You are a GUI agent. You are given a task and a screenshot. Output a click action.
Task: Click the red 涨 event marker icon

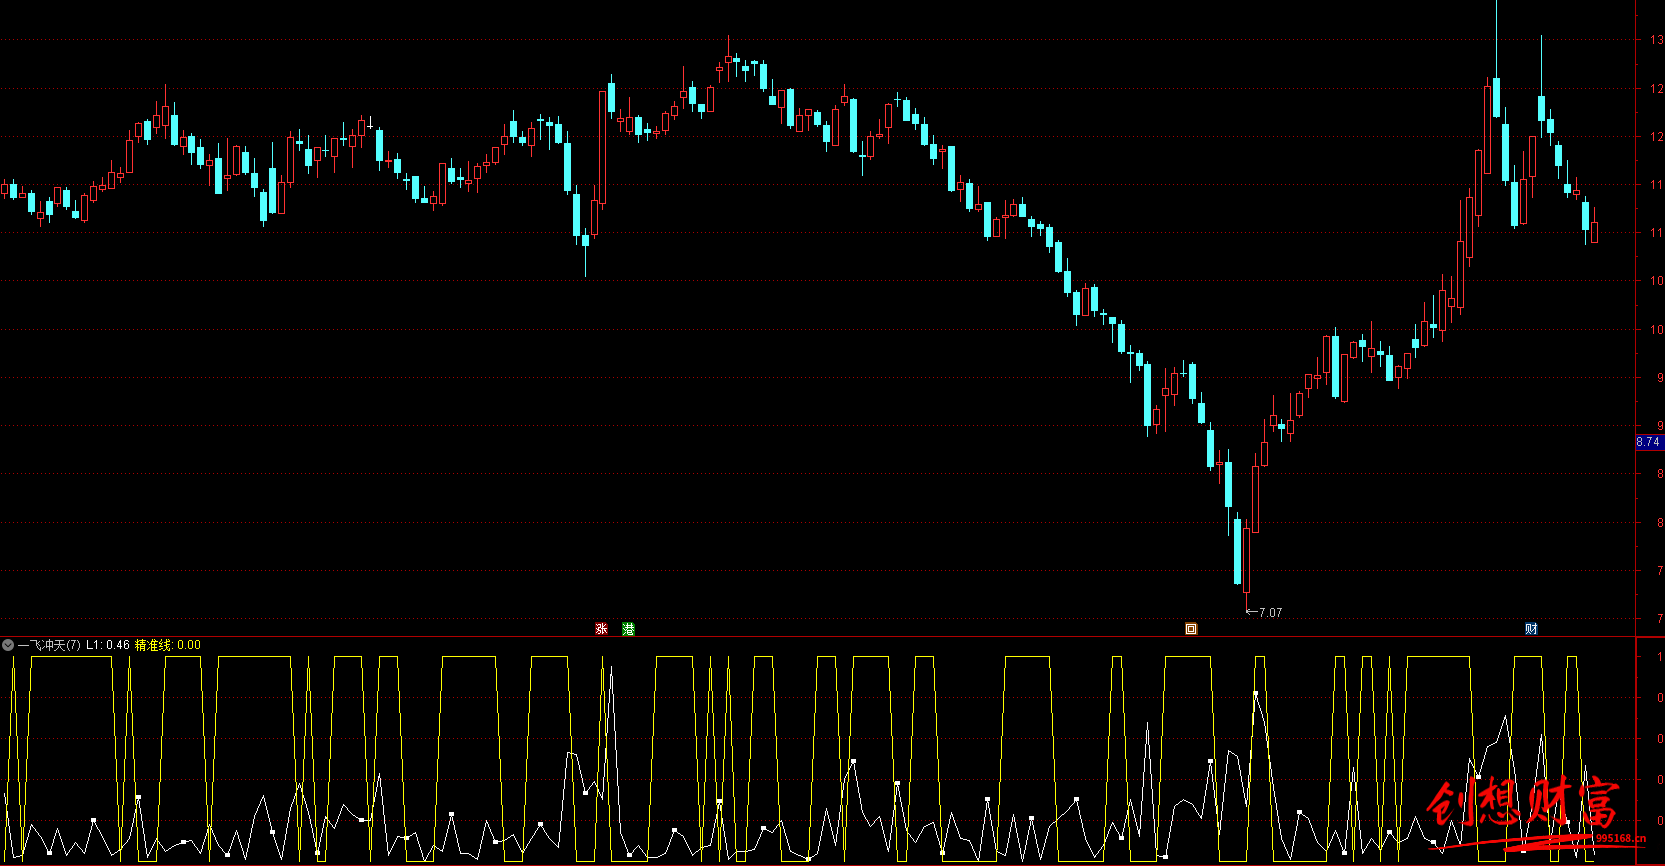[x=601, y=629]
